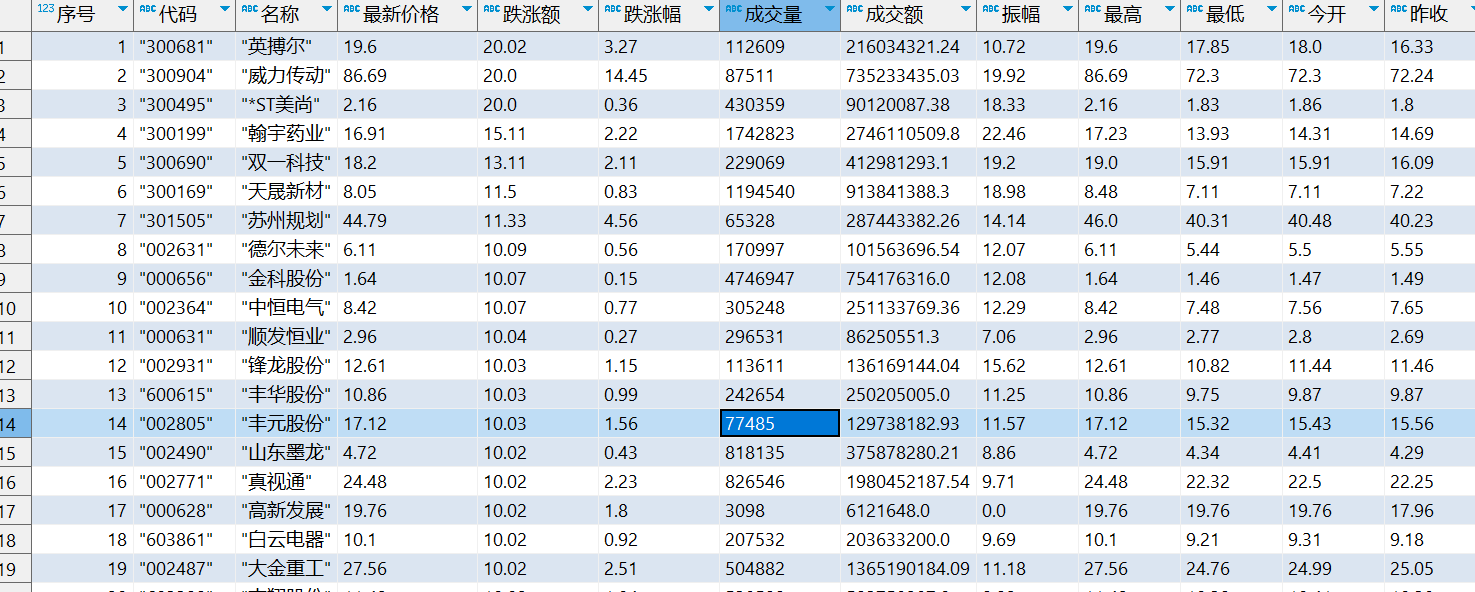The image size is (1475, 592).
Task: Click the code cell "603861"
Action: coord(184,540)
